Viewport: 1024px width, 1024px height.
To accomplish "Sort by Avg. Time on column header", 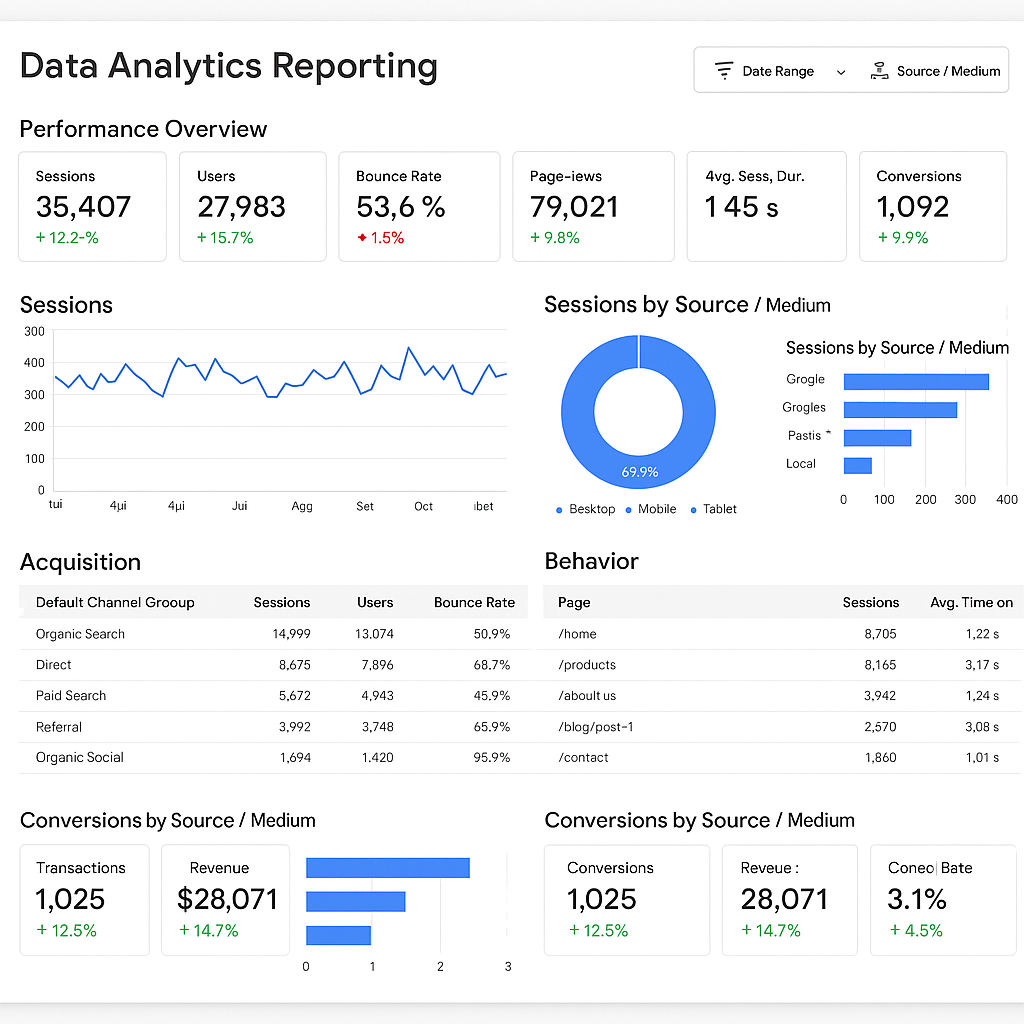I will (x=971, y=602).
